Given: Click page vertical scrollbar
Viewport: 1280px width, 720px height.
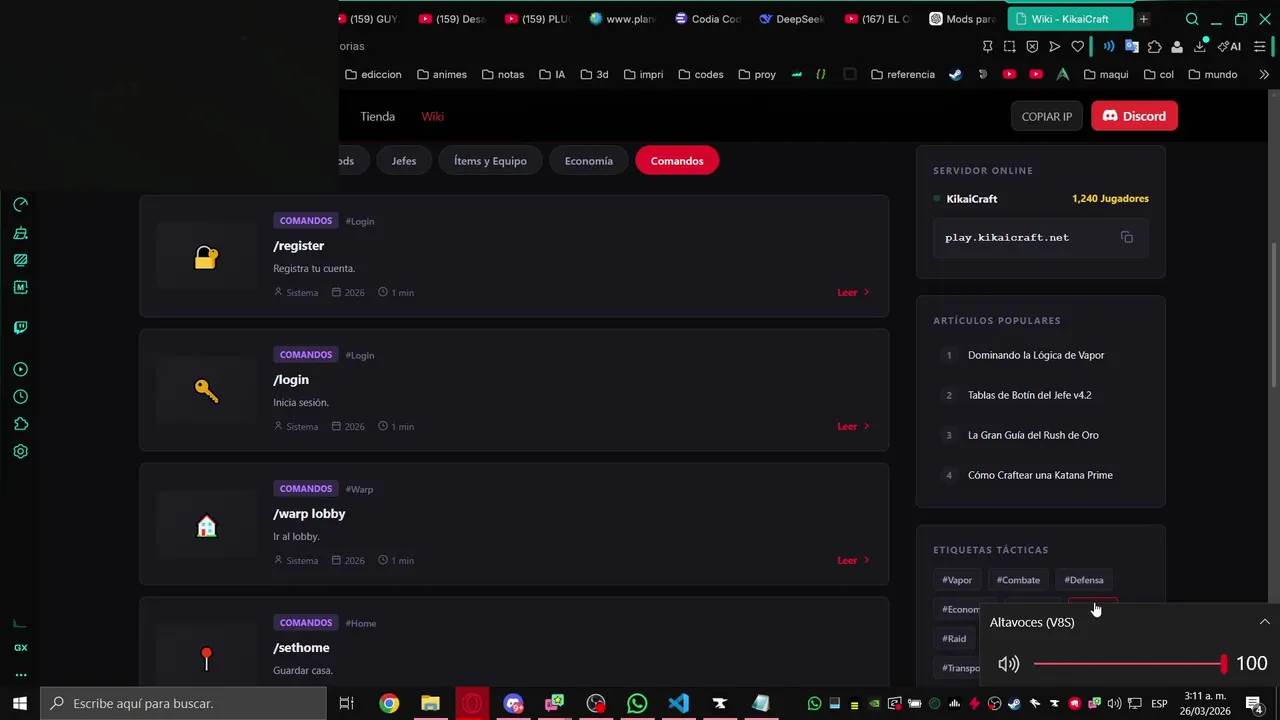Looking at the screenshot, I should click(x=1273, y=315).
